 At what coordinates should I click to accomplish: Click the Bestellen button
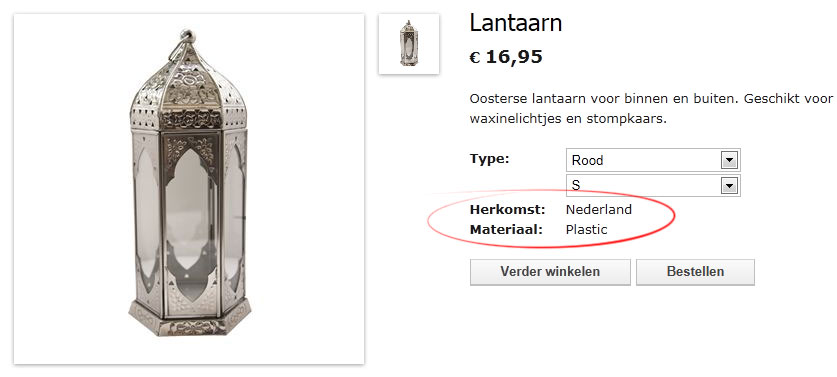(695, 272)
